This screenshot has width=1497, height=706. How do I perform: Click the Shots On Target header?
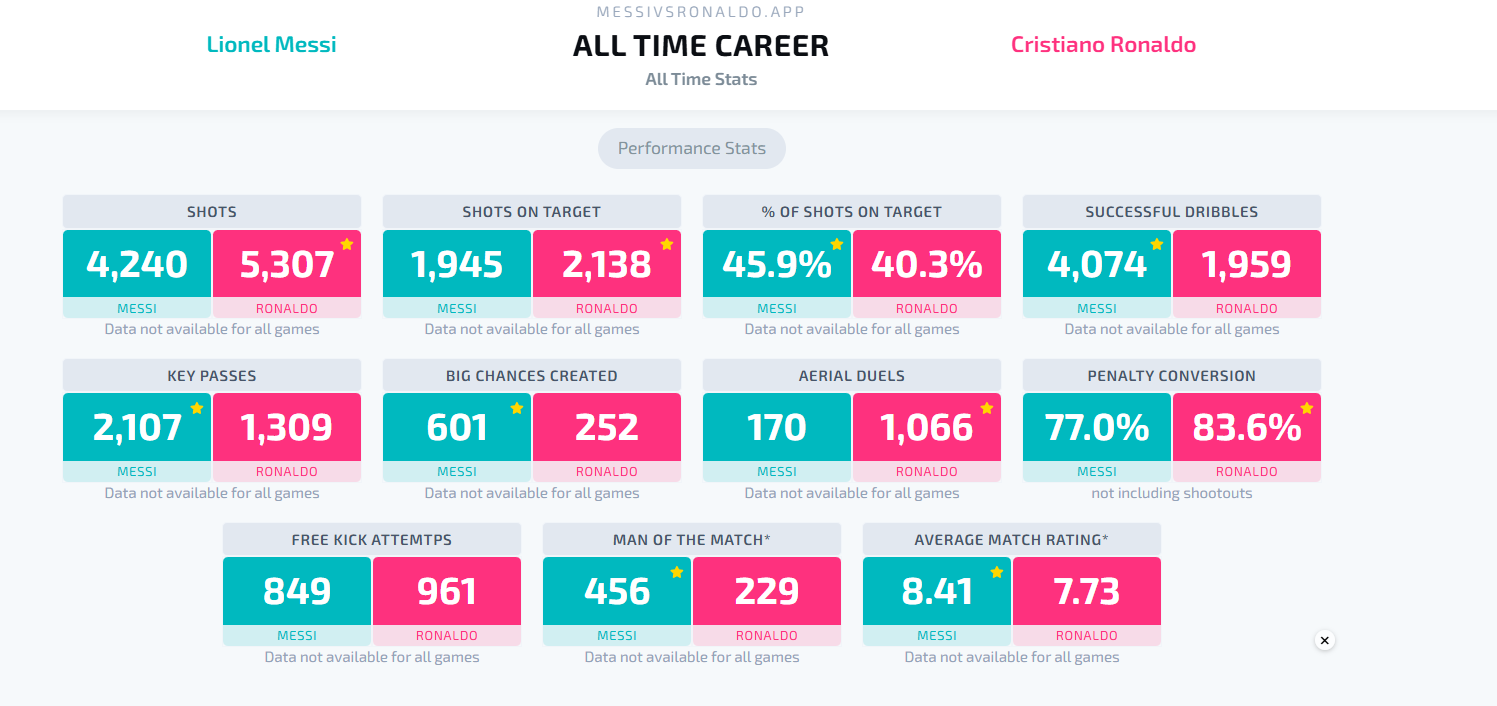coord(532,212)
